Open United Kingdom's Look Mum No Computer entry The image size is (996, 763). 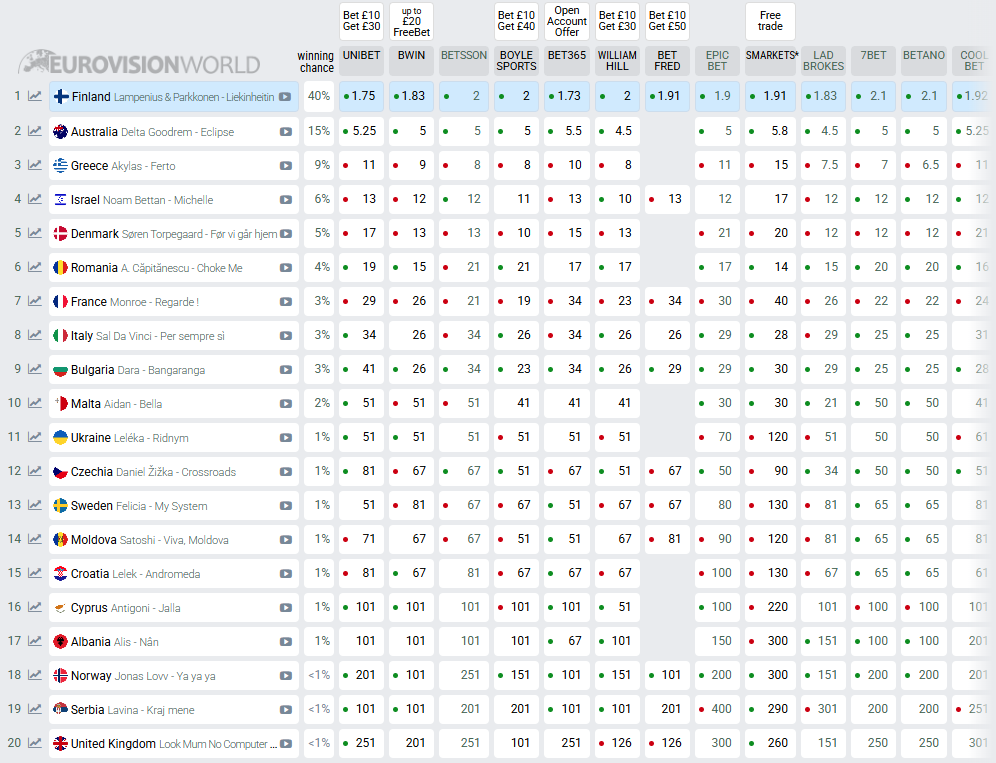click(x=173, y=743)
